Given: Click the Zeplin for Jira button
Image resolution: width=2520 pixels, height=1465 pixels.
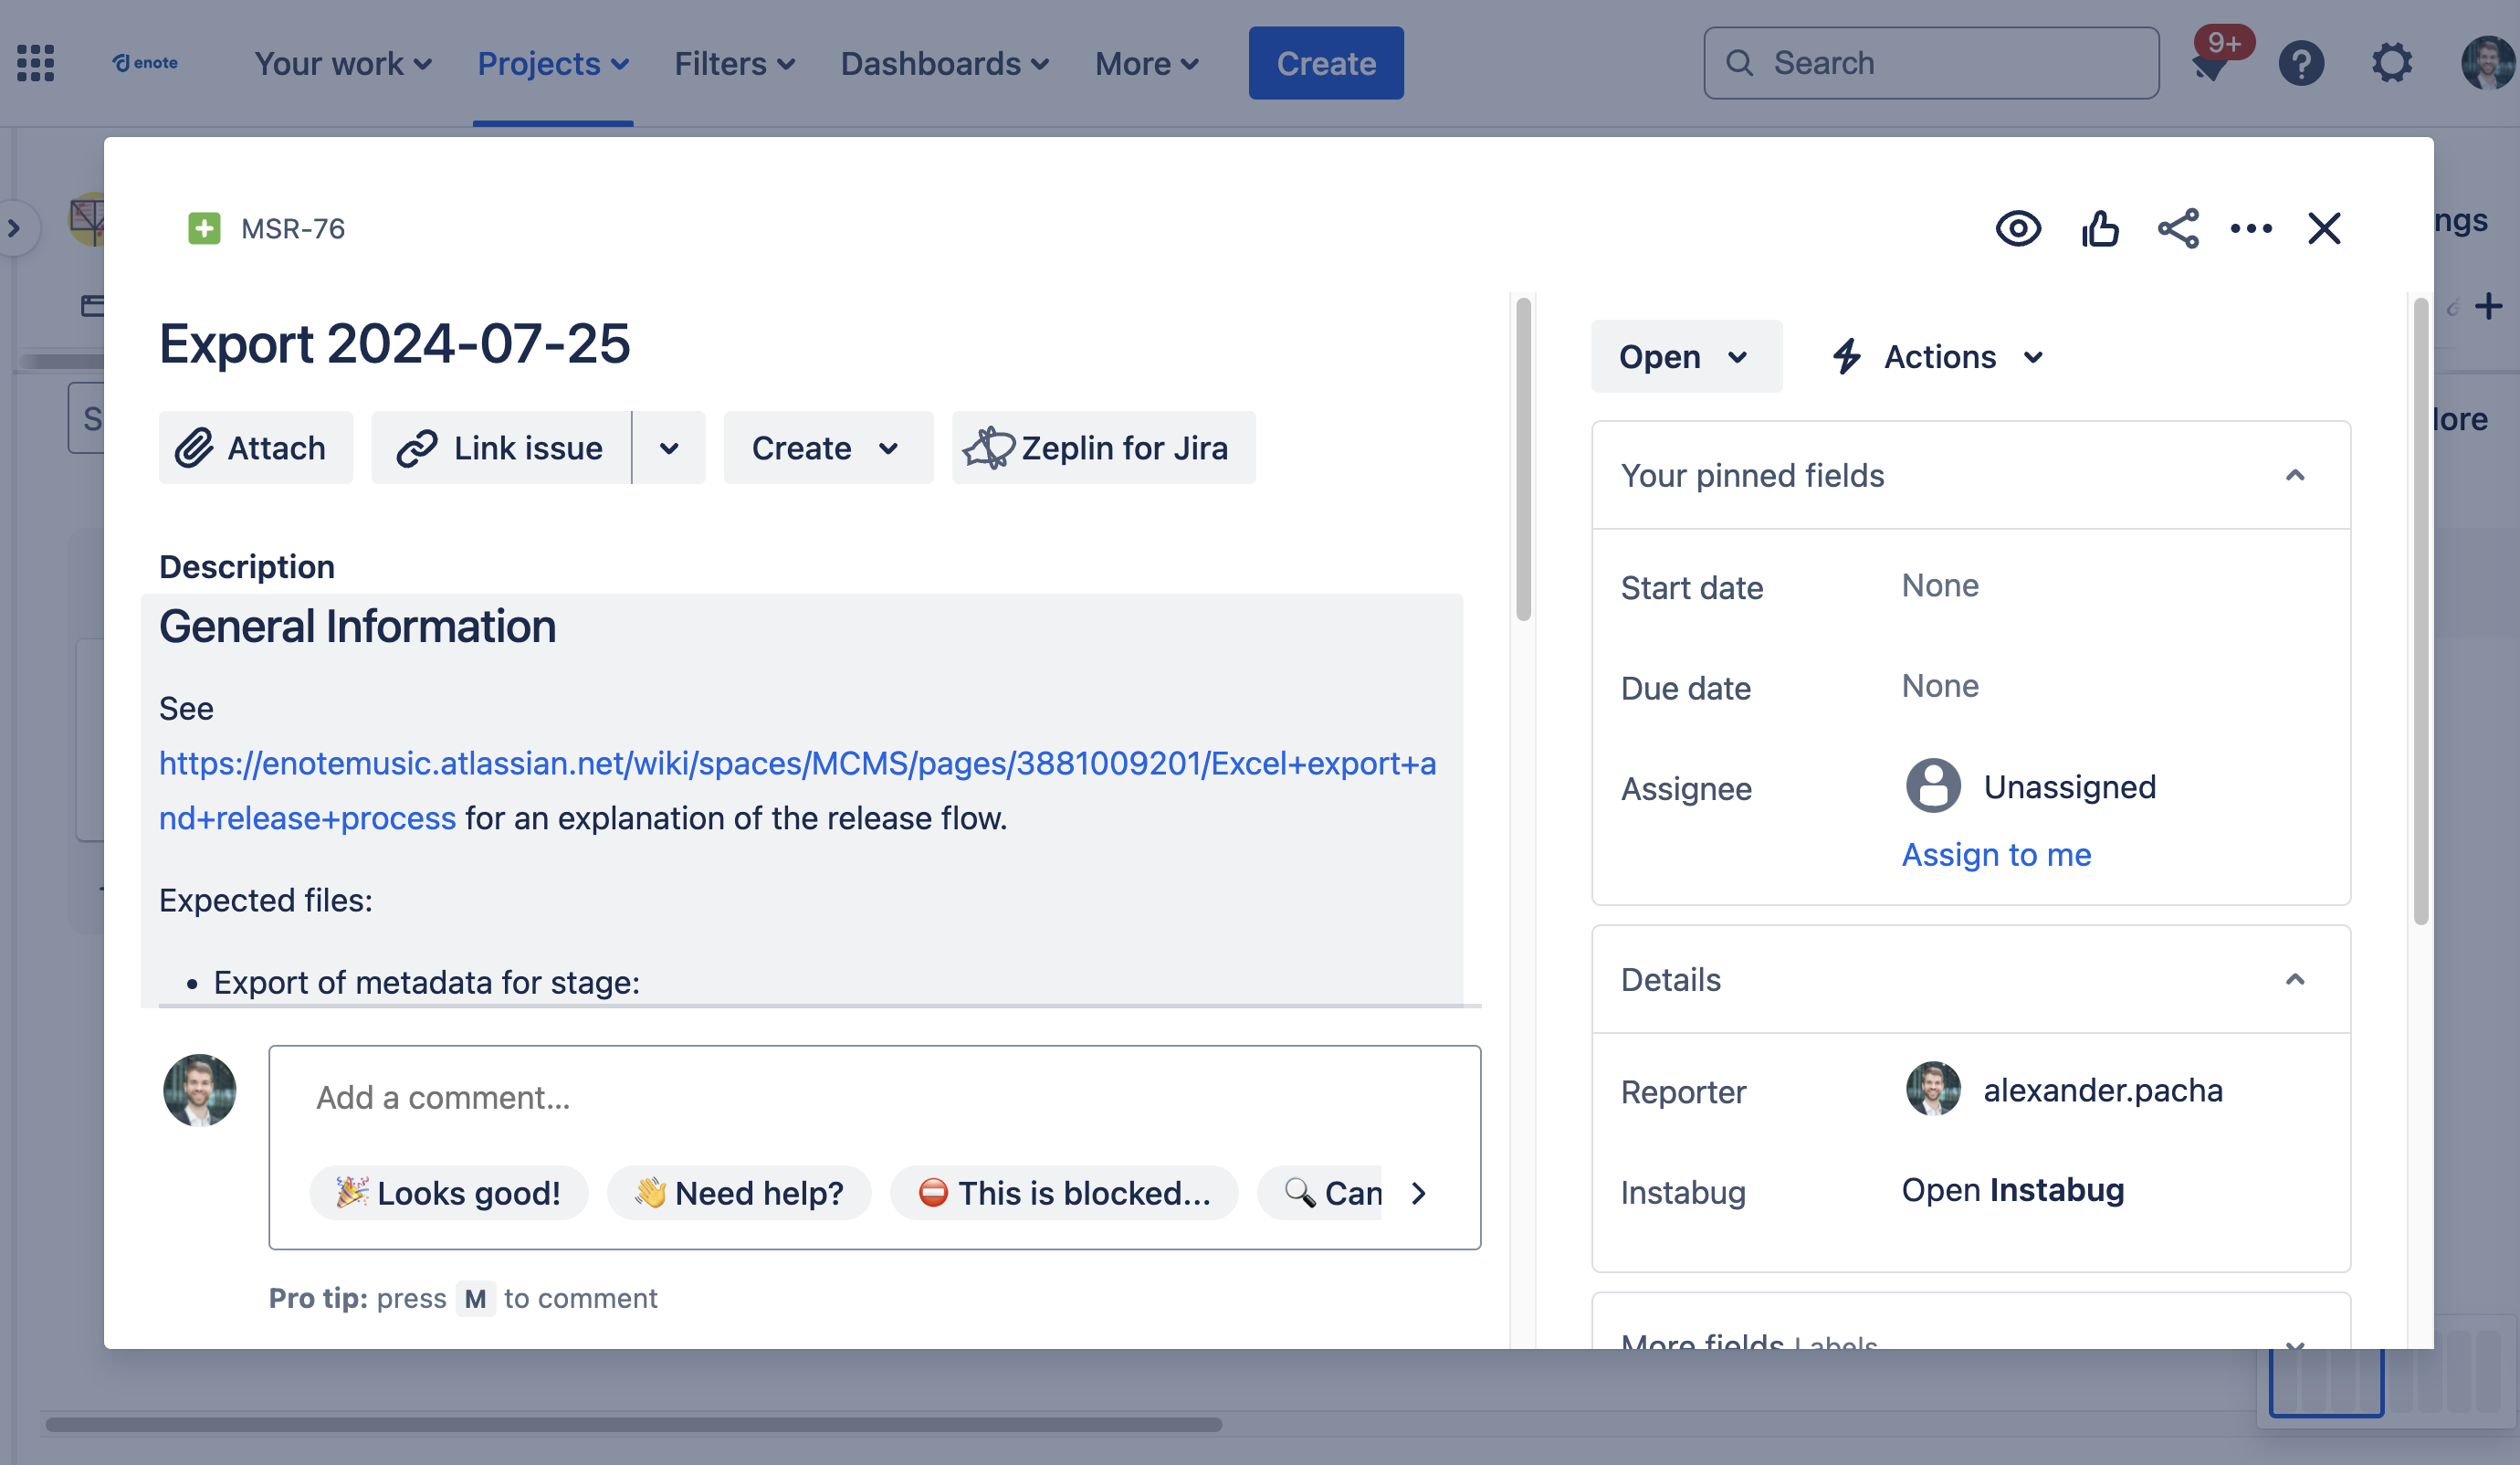Looking at the screenshot, I should tap(1103, 448).
